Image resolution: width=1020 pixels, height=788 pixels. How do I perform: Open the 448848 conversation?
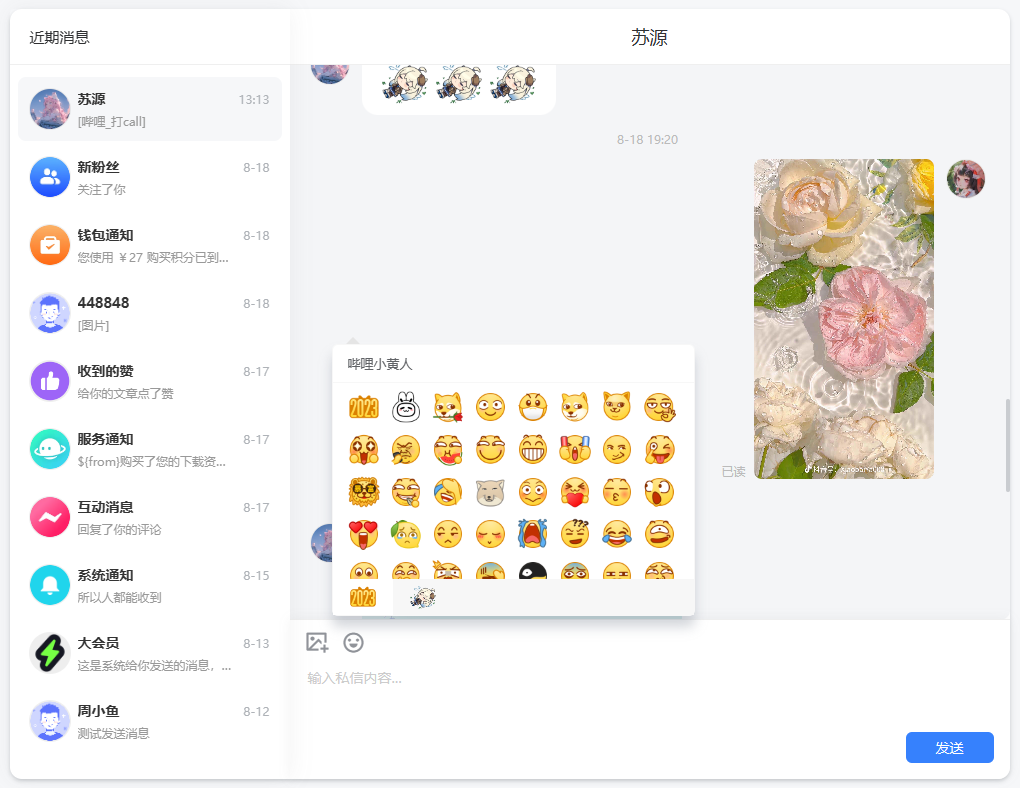(x=150, y=313)
